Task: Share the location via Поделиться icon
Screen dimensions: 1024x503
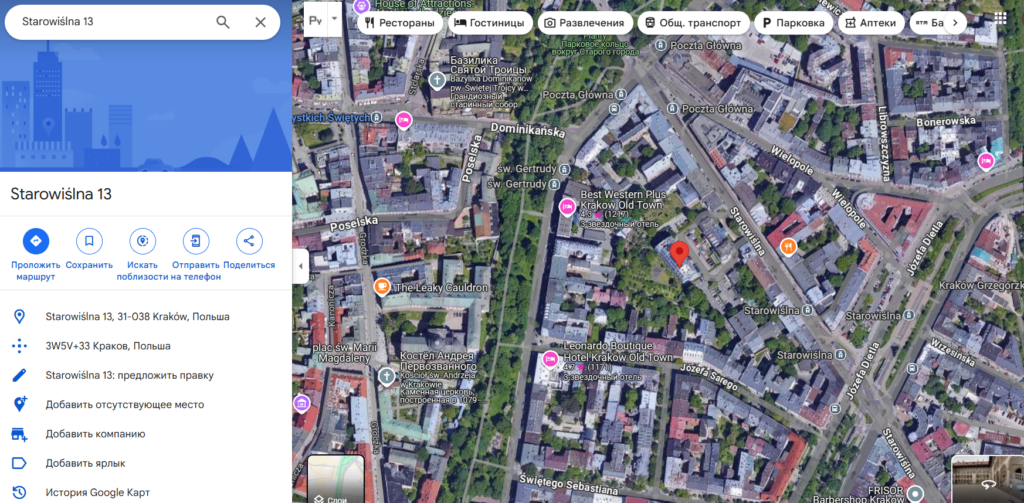Action: [249, 241]
